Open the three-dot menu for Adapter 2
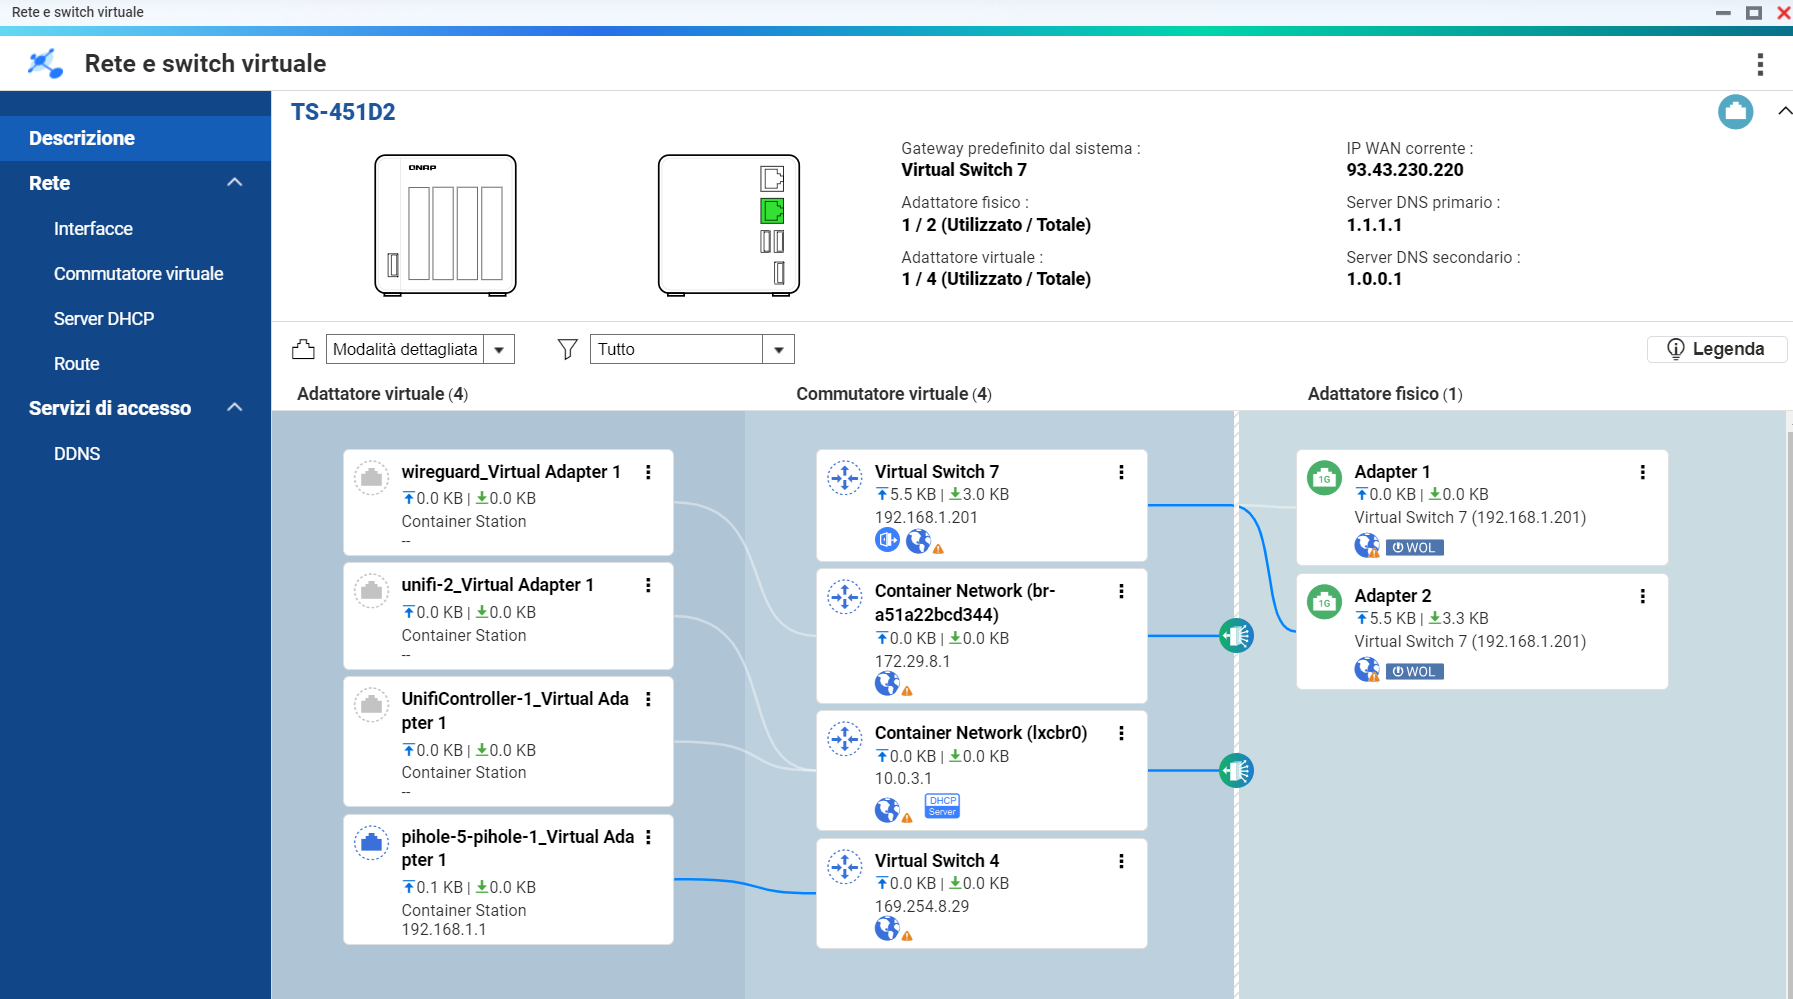Screen dimensions: 1793x999 (1642, 596)
